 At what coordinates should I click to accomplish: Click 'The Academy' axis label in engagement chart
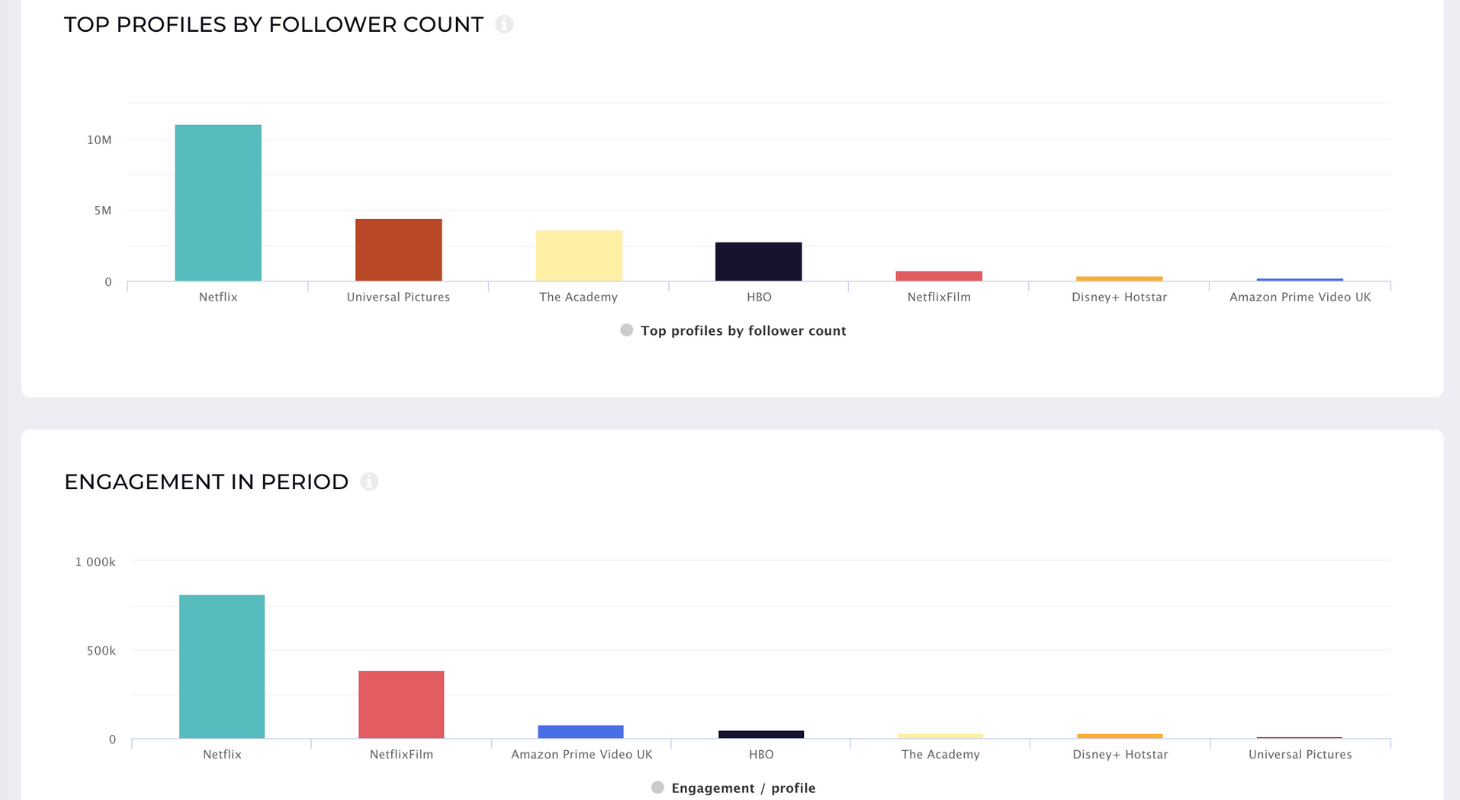tap(941, 754)
